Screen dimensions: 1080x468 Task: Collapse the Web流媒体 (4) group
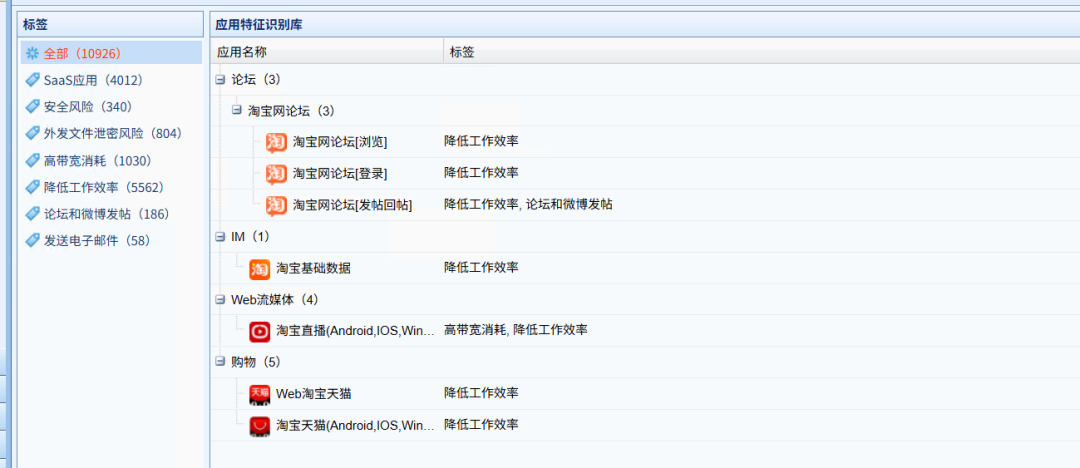tap(220, 299)
